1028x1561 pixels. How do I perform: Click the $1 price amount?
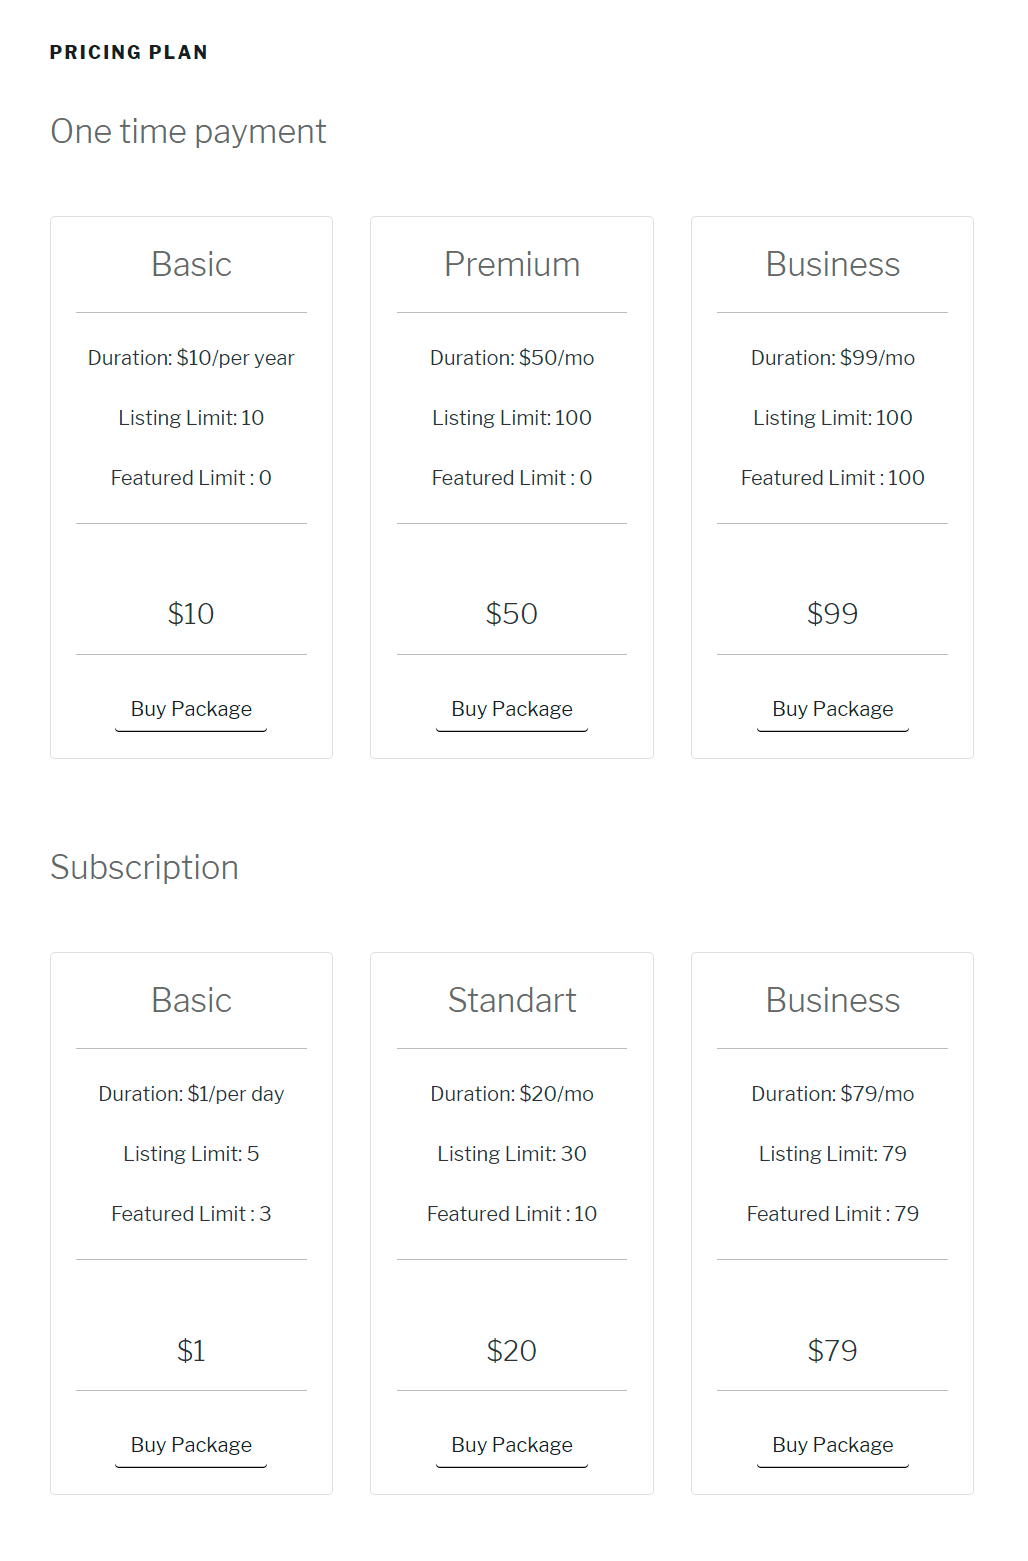pyautogui.click(x=191, y=1351)
